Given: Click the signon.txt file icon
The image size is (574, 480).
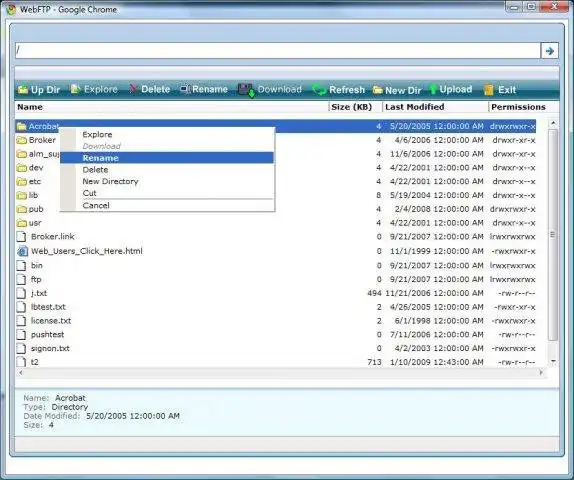Looking at the screenshot, I should click(22, 349).
